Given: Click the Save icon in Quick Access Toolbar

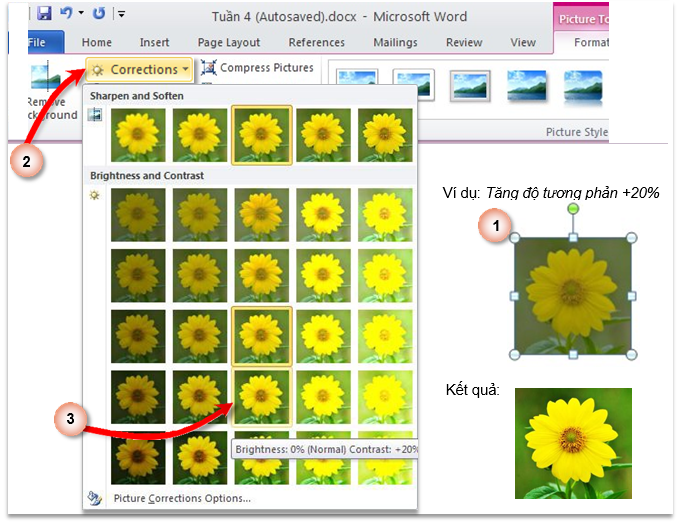Looking at the screenshot, I should point(44,14).
